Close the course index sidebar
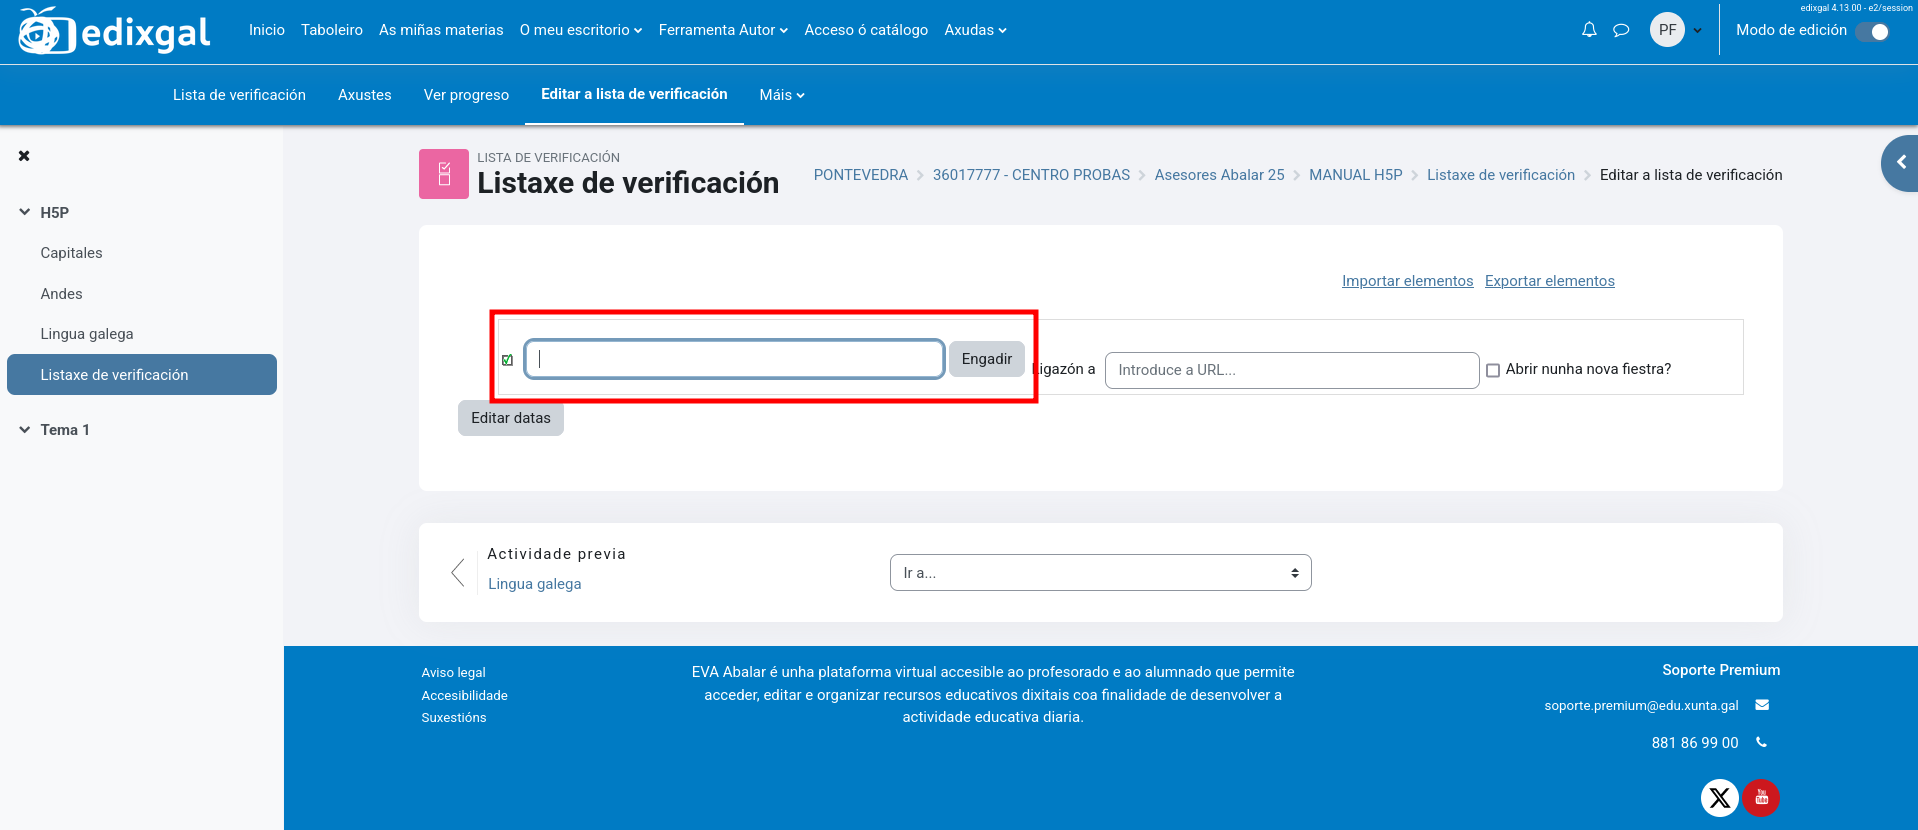 tap(24, 156)
